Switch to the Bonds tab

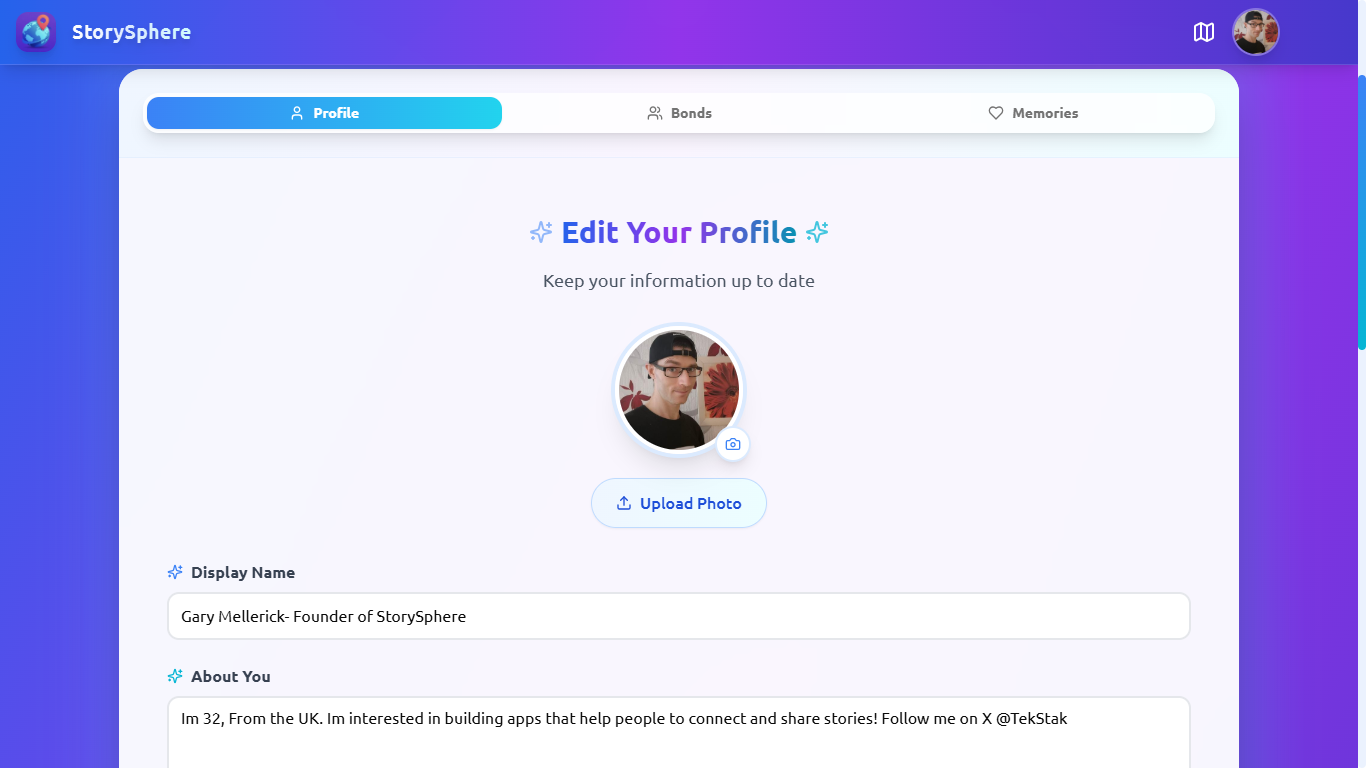pyautogui.click(x=680, y=113)
